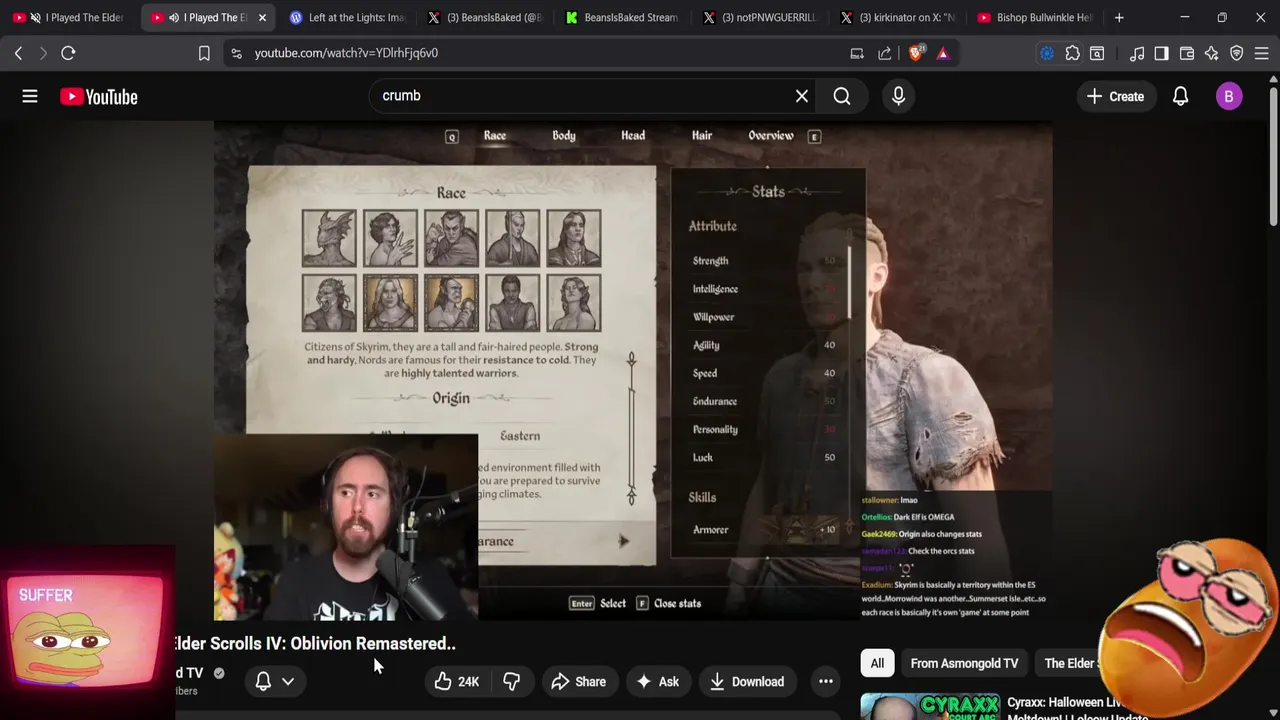This screenshot has width=1280, height=720.
Task: Click the browser address bar URL
Action: point(346,53)
